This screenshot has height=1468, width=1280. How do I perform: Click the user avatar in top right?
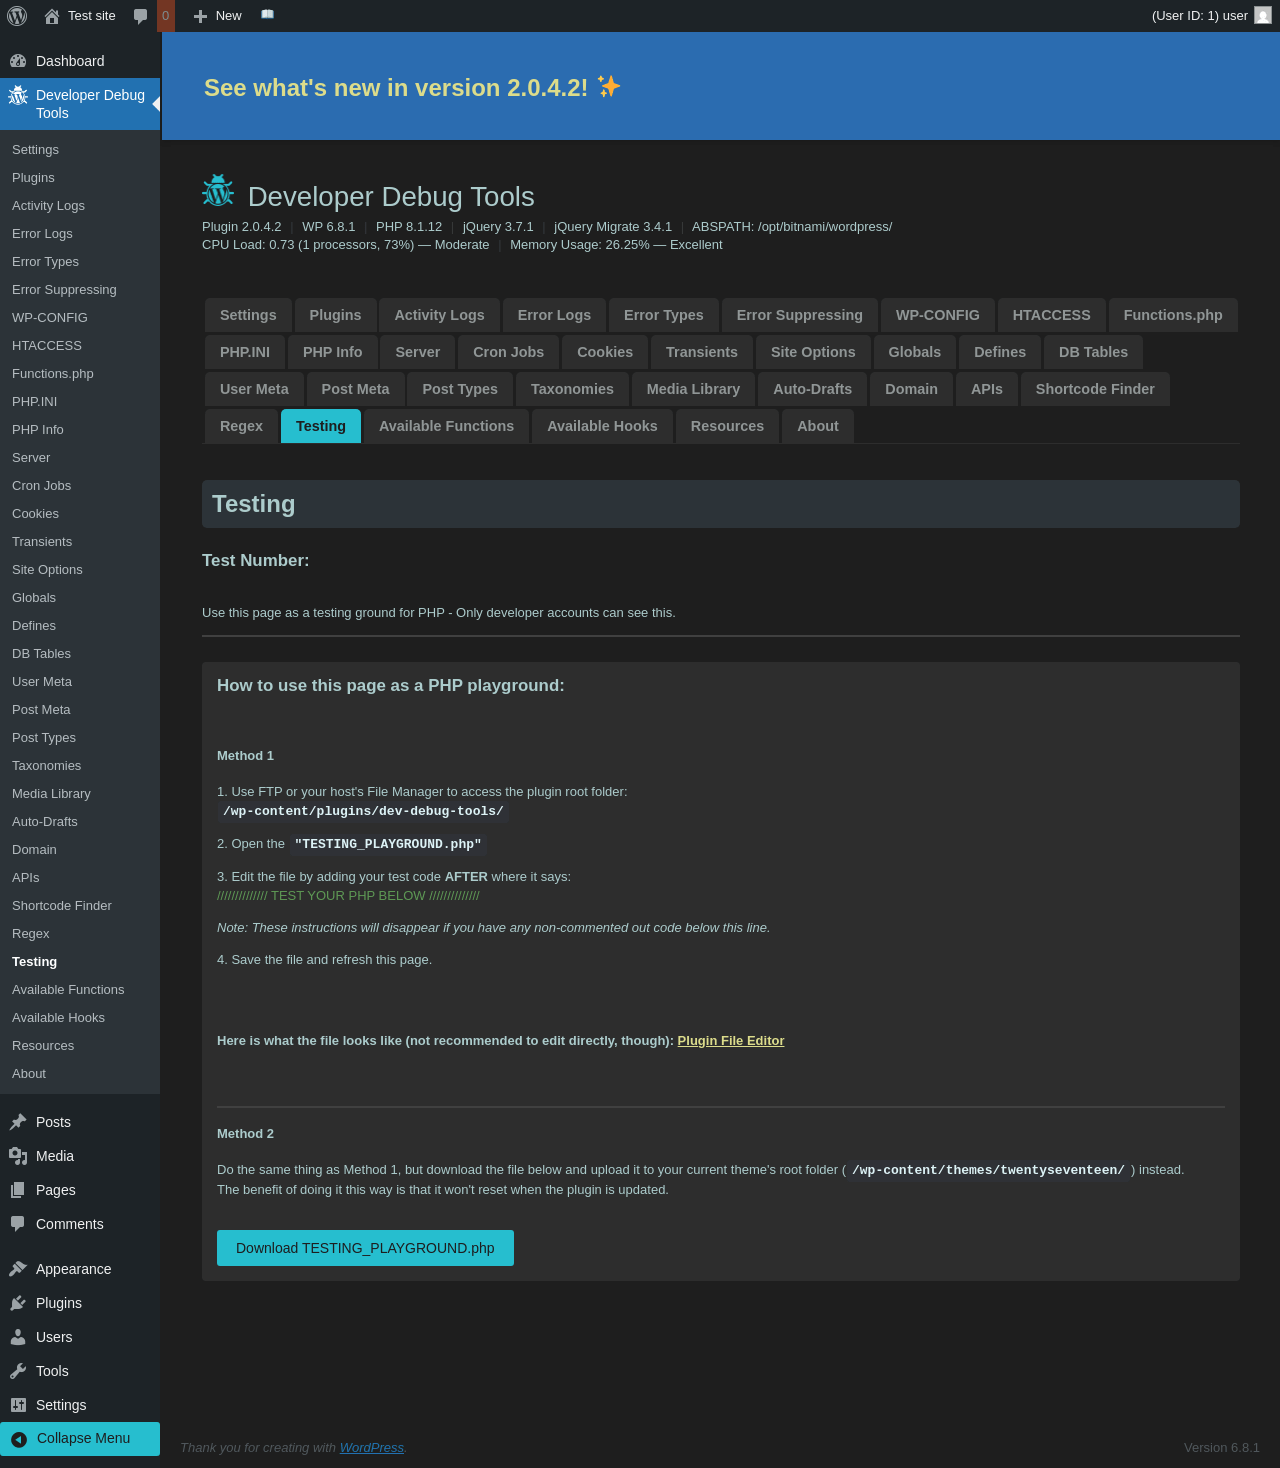[1263, 16]
